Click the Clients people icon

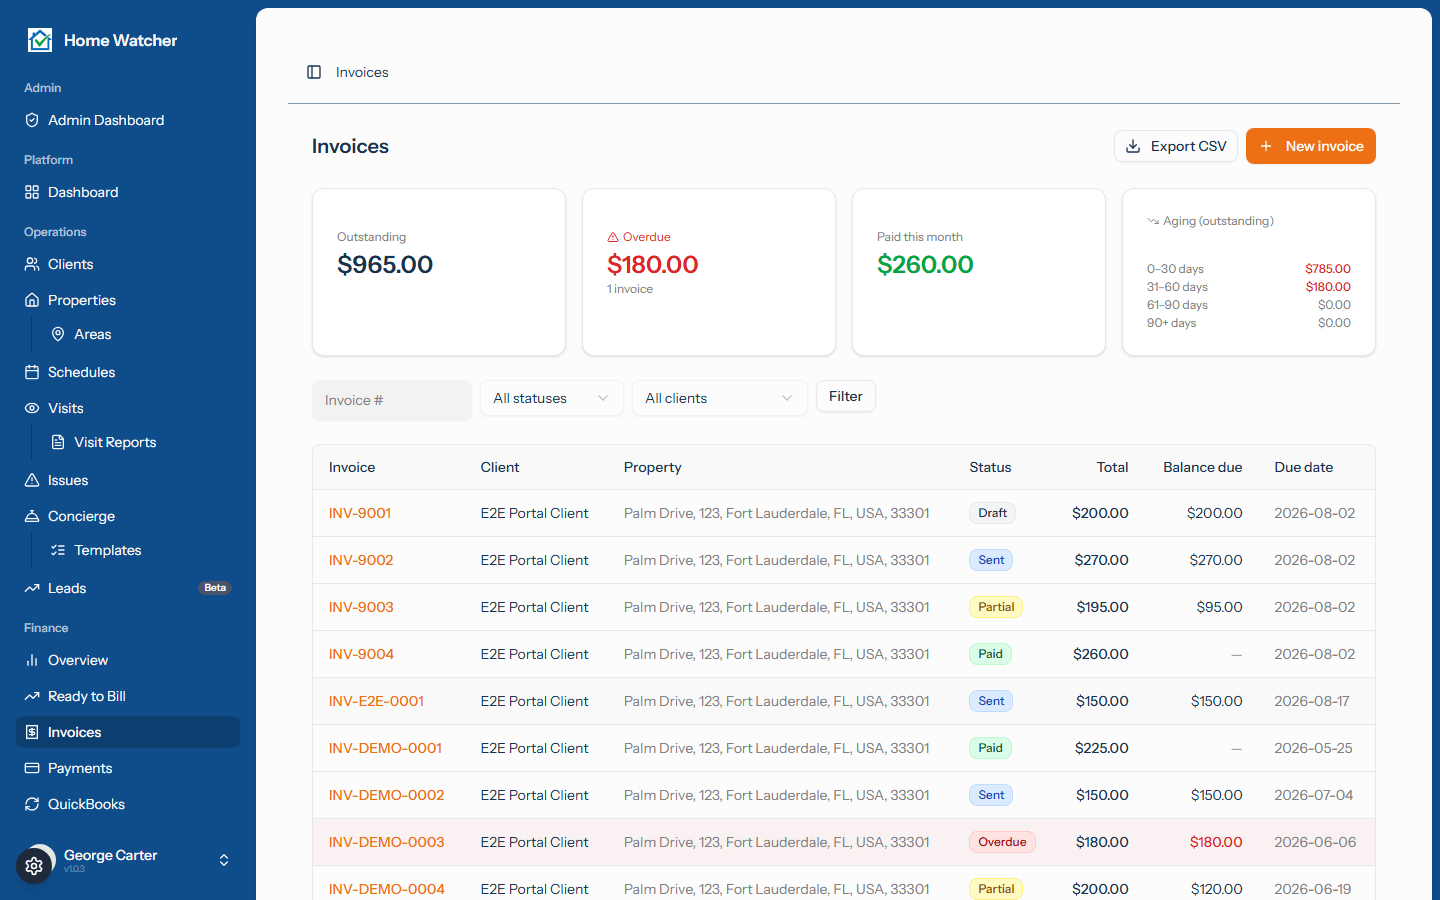click(x=32, y=264)
